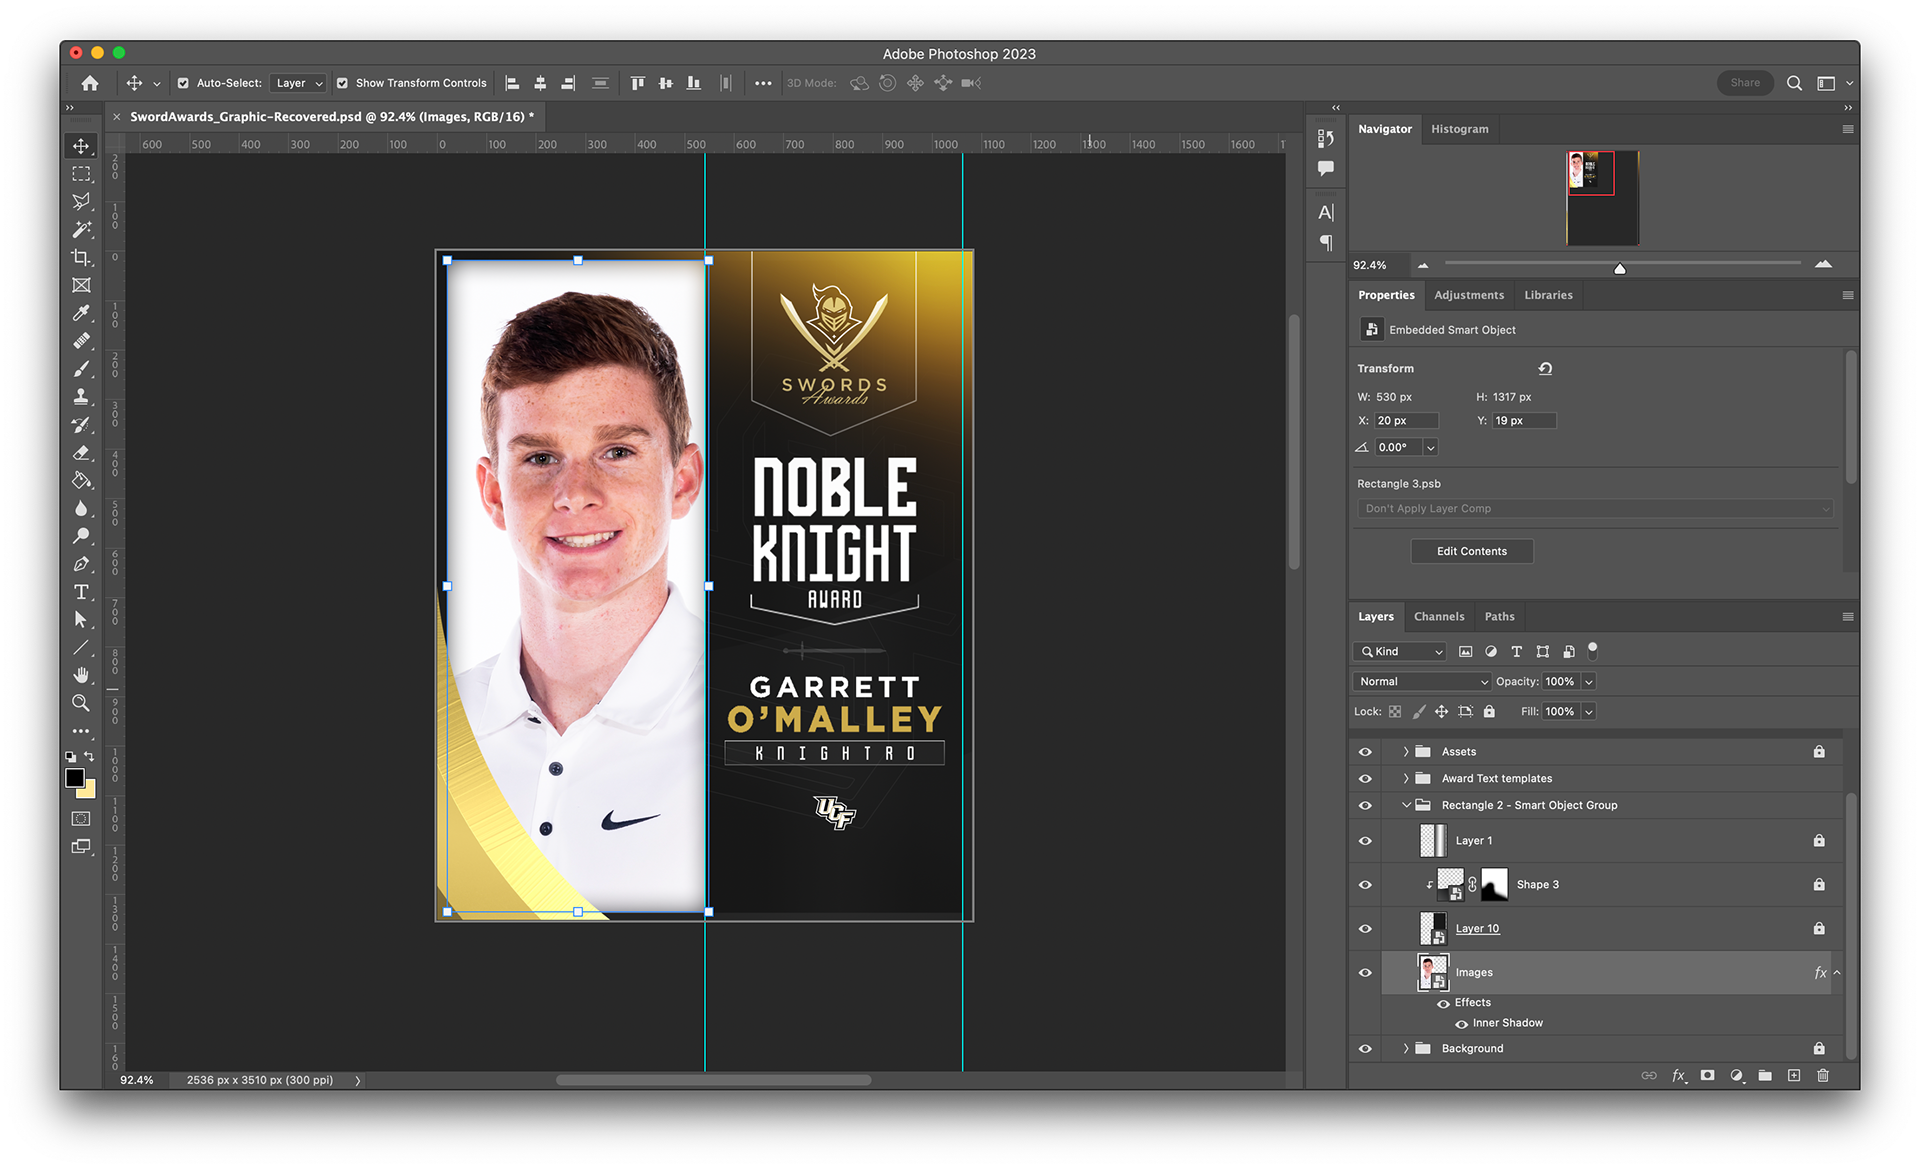Screen dimensions: 1920x1169
Task: Choose the Lasso tool
Action: [x=81, y=202]
